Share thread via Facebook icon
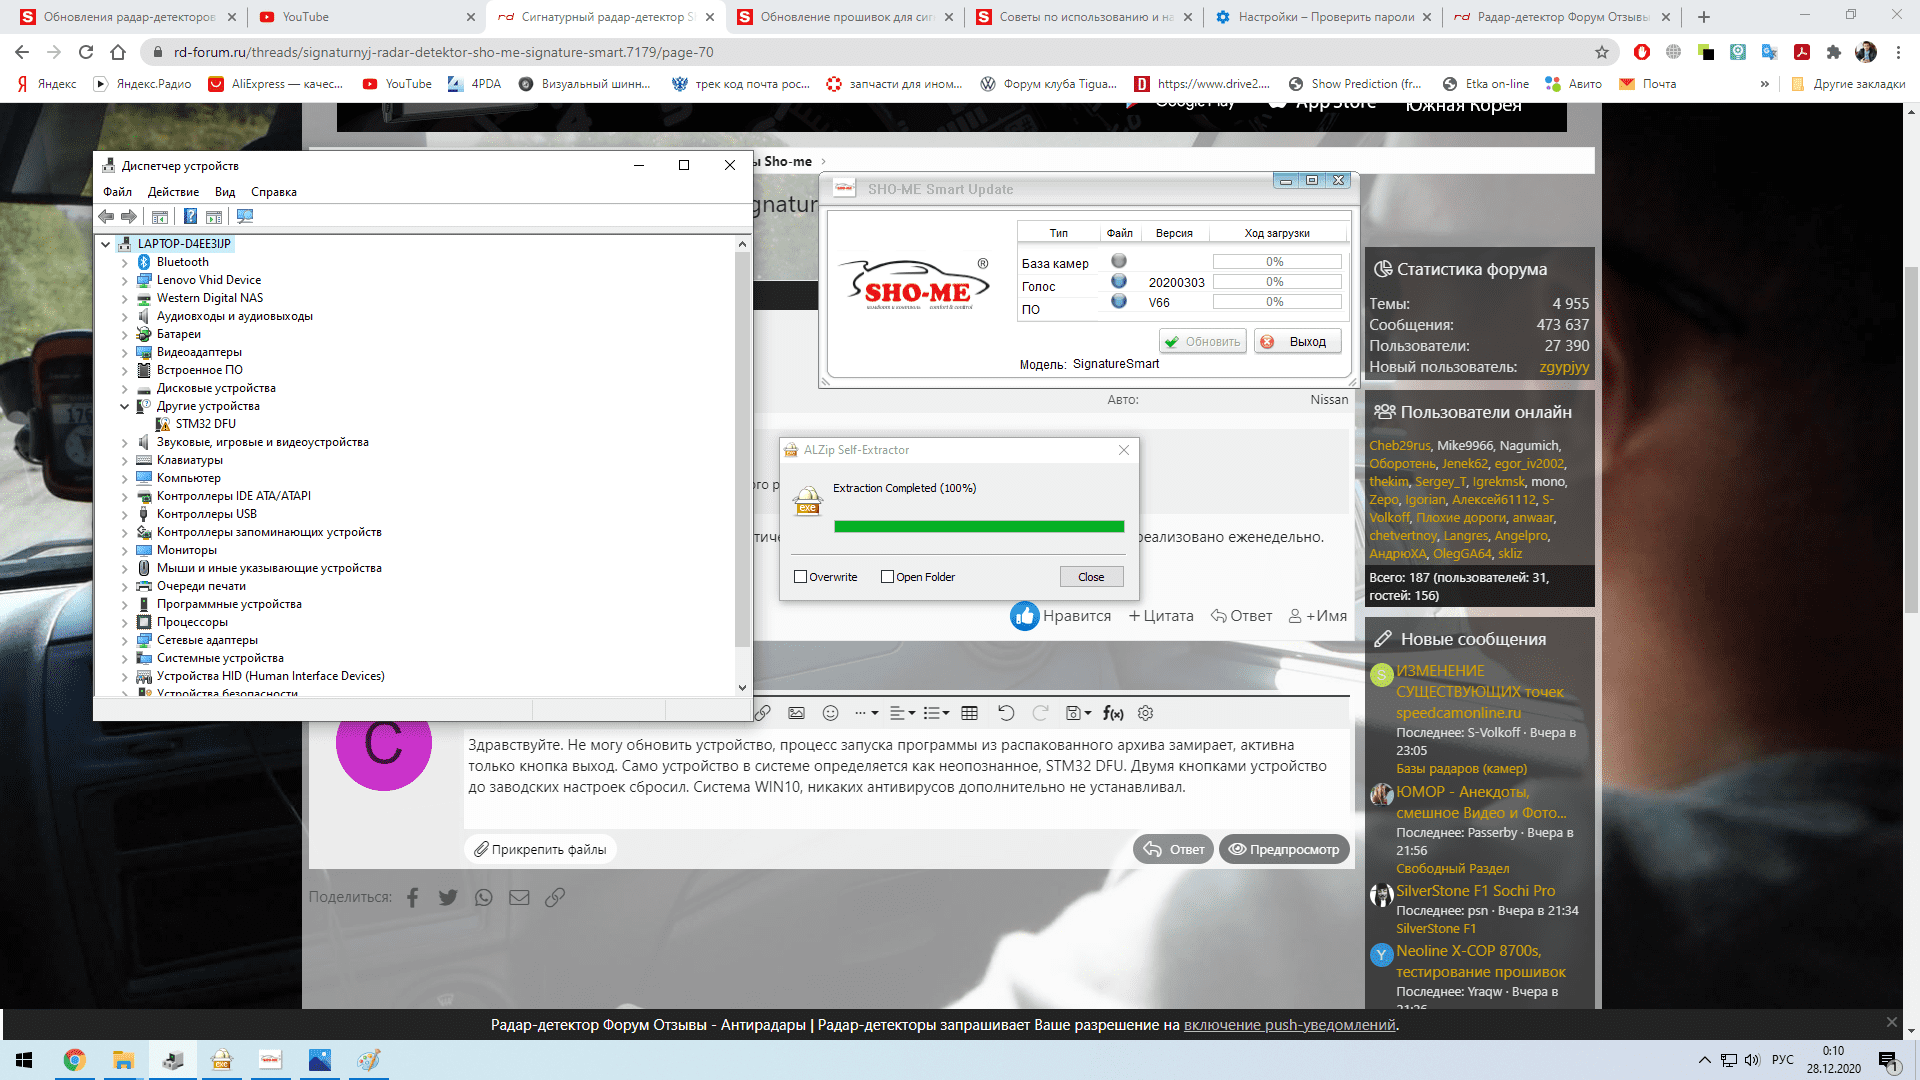 point(412,897)
